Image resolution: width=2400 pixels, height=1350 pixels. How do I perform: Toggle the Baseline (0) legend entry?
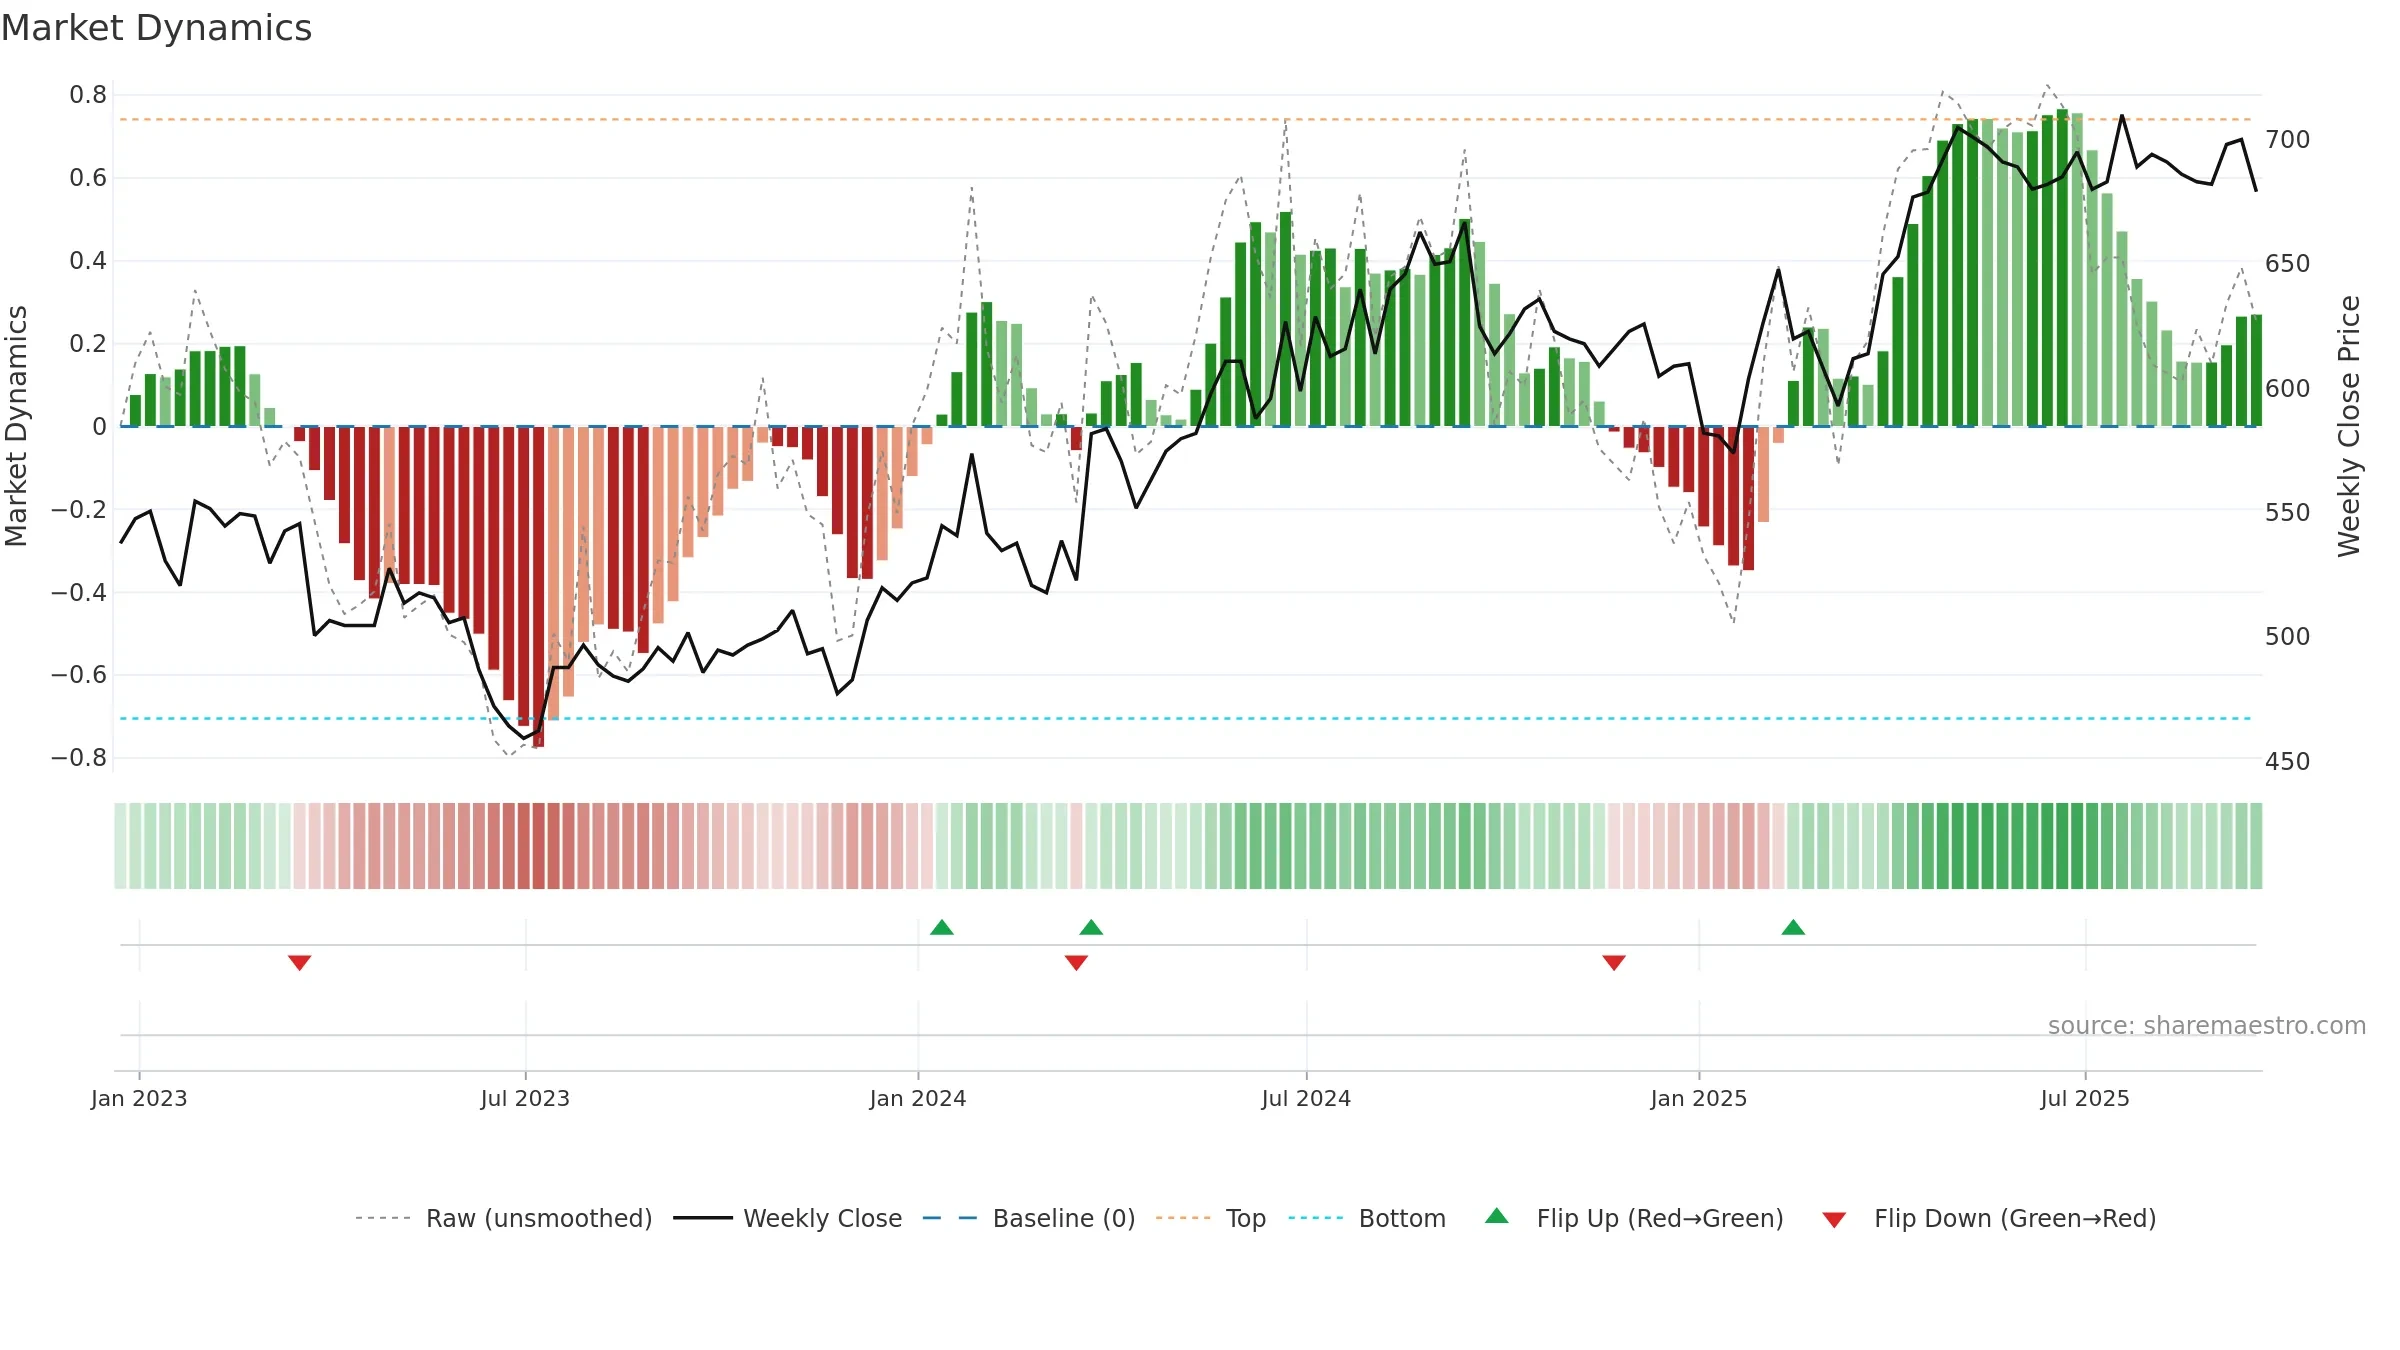click(1029, 1218)
